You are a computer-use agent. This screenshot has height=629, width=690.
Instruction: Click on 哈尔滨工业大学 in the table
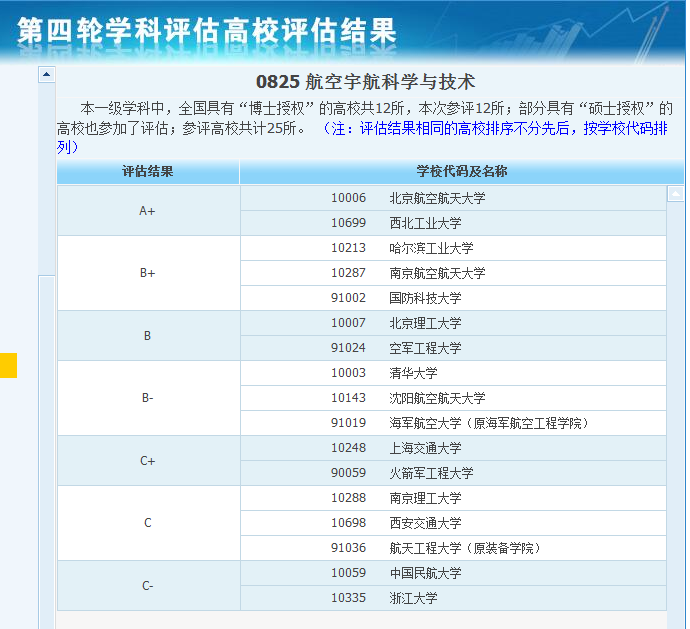[x=431, y=248]
